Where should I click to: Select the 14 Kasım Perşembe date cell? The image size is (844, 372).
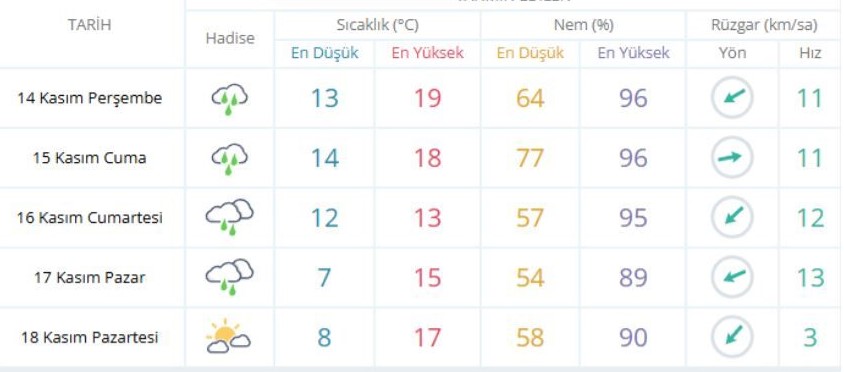[89, 99]
